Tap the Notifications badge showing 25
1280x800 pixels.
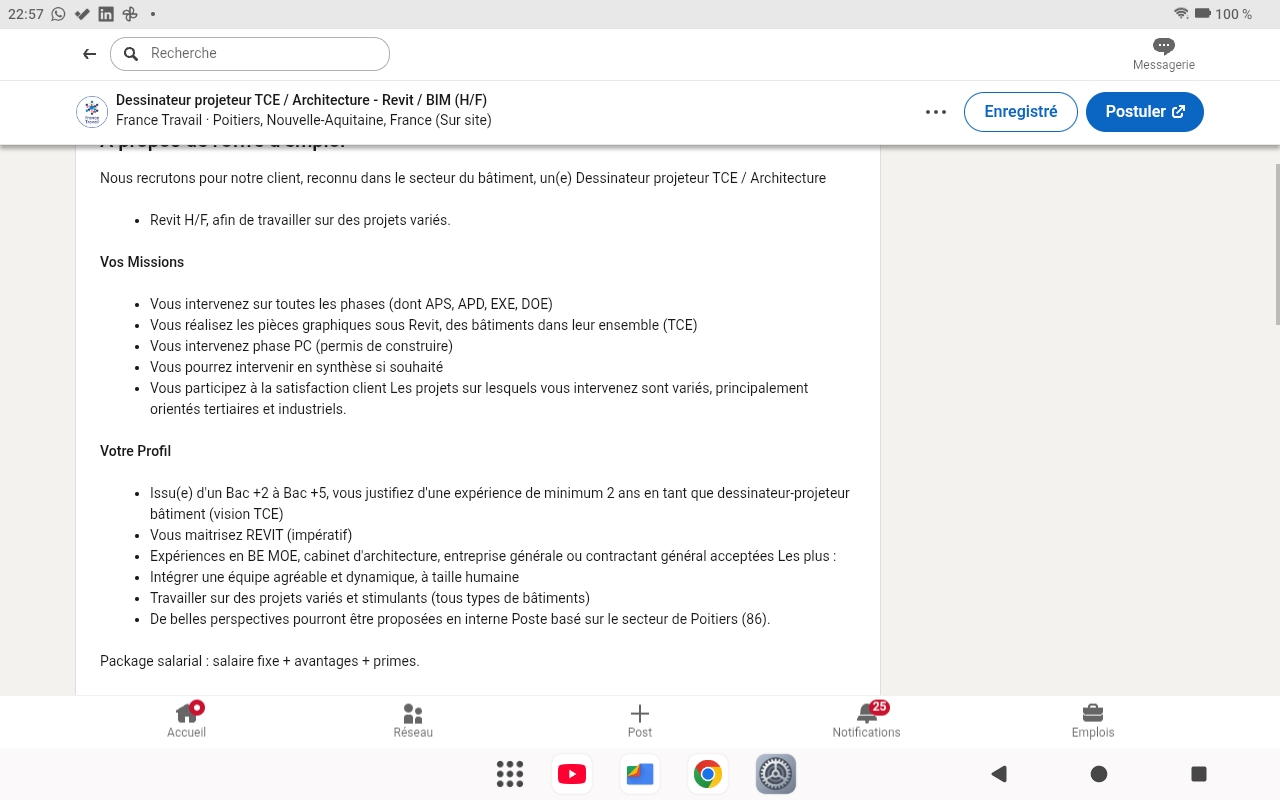coord(878,707)
